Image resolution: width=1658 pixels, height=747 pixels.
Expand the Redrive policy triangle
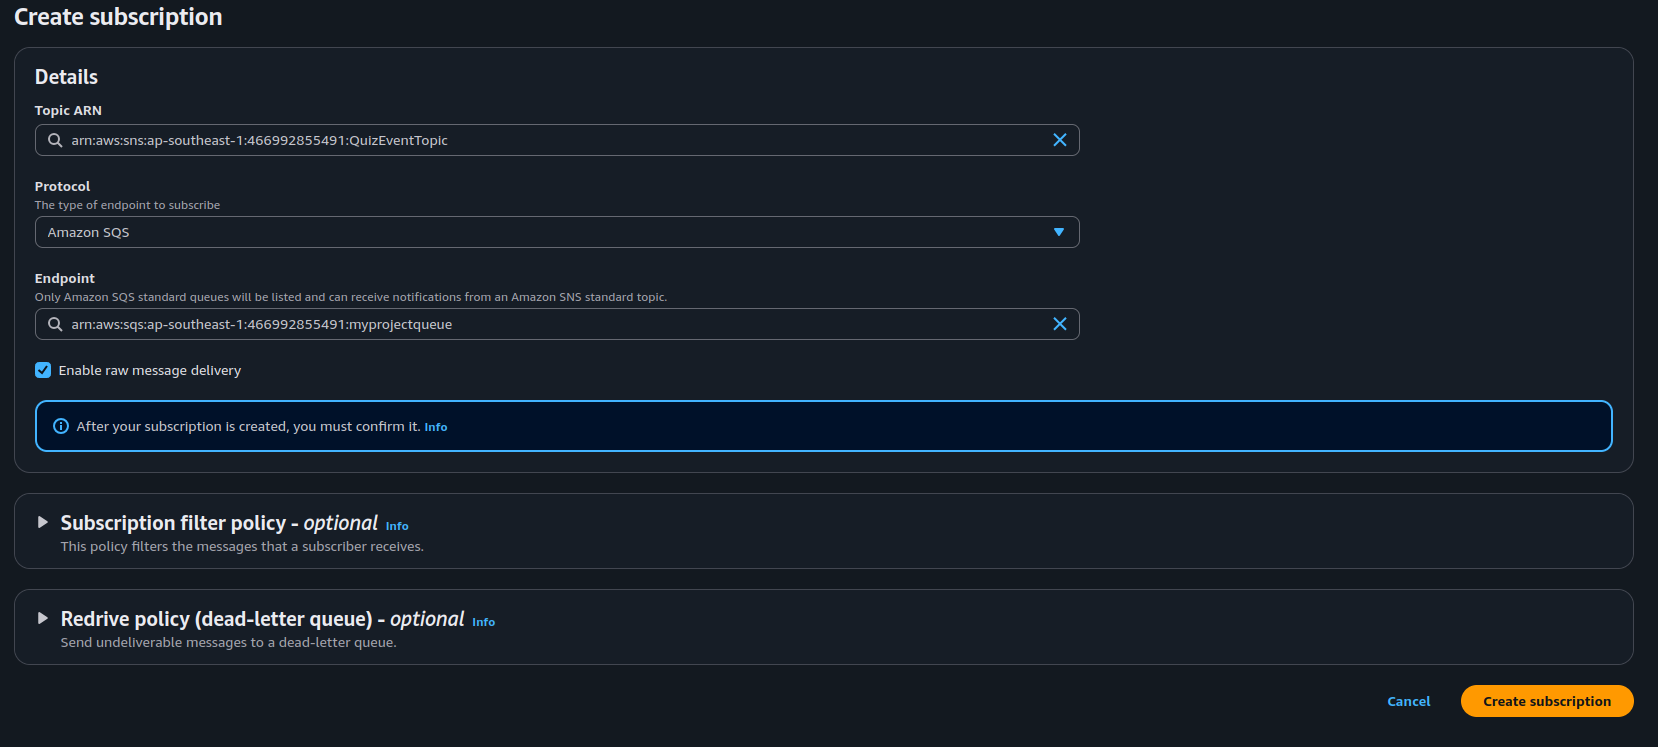click(x=42, y=618)
